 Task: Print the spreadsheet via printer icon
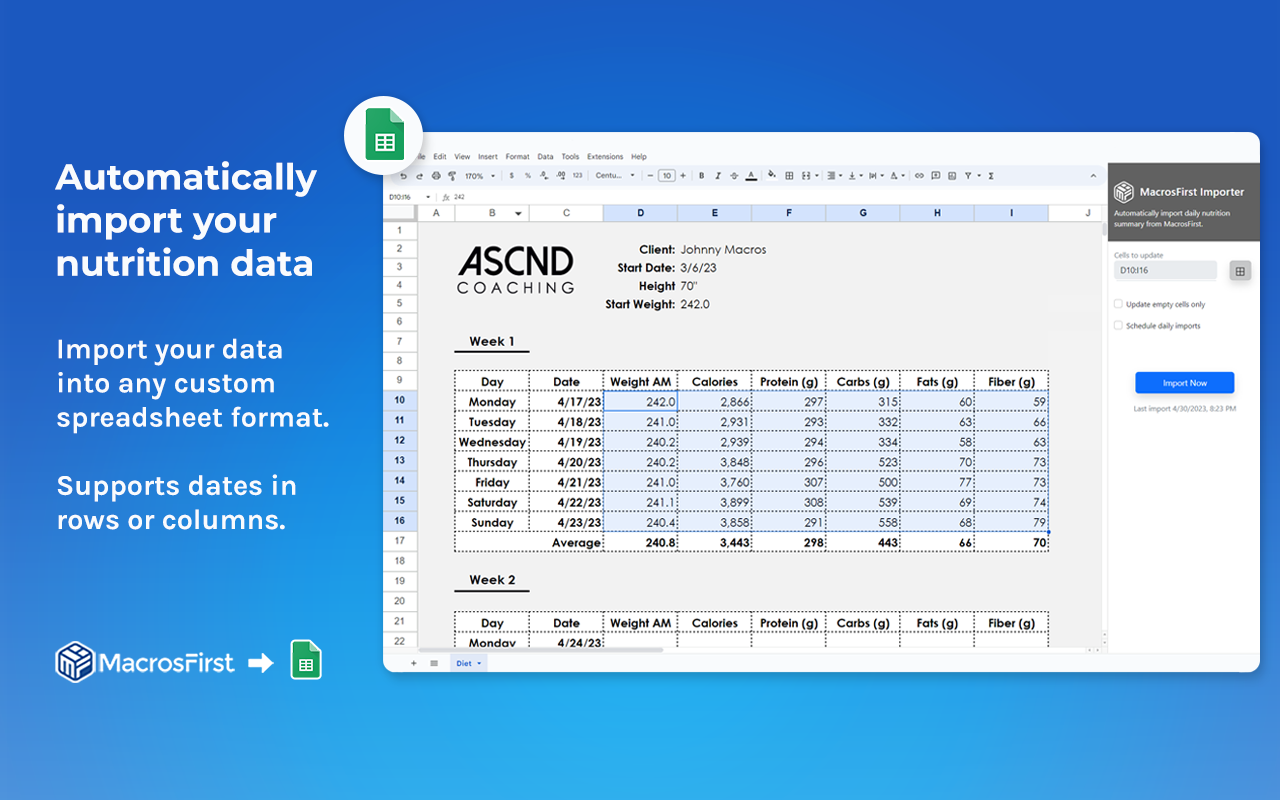[436, 176]
